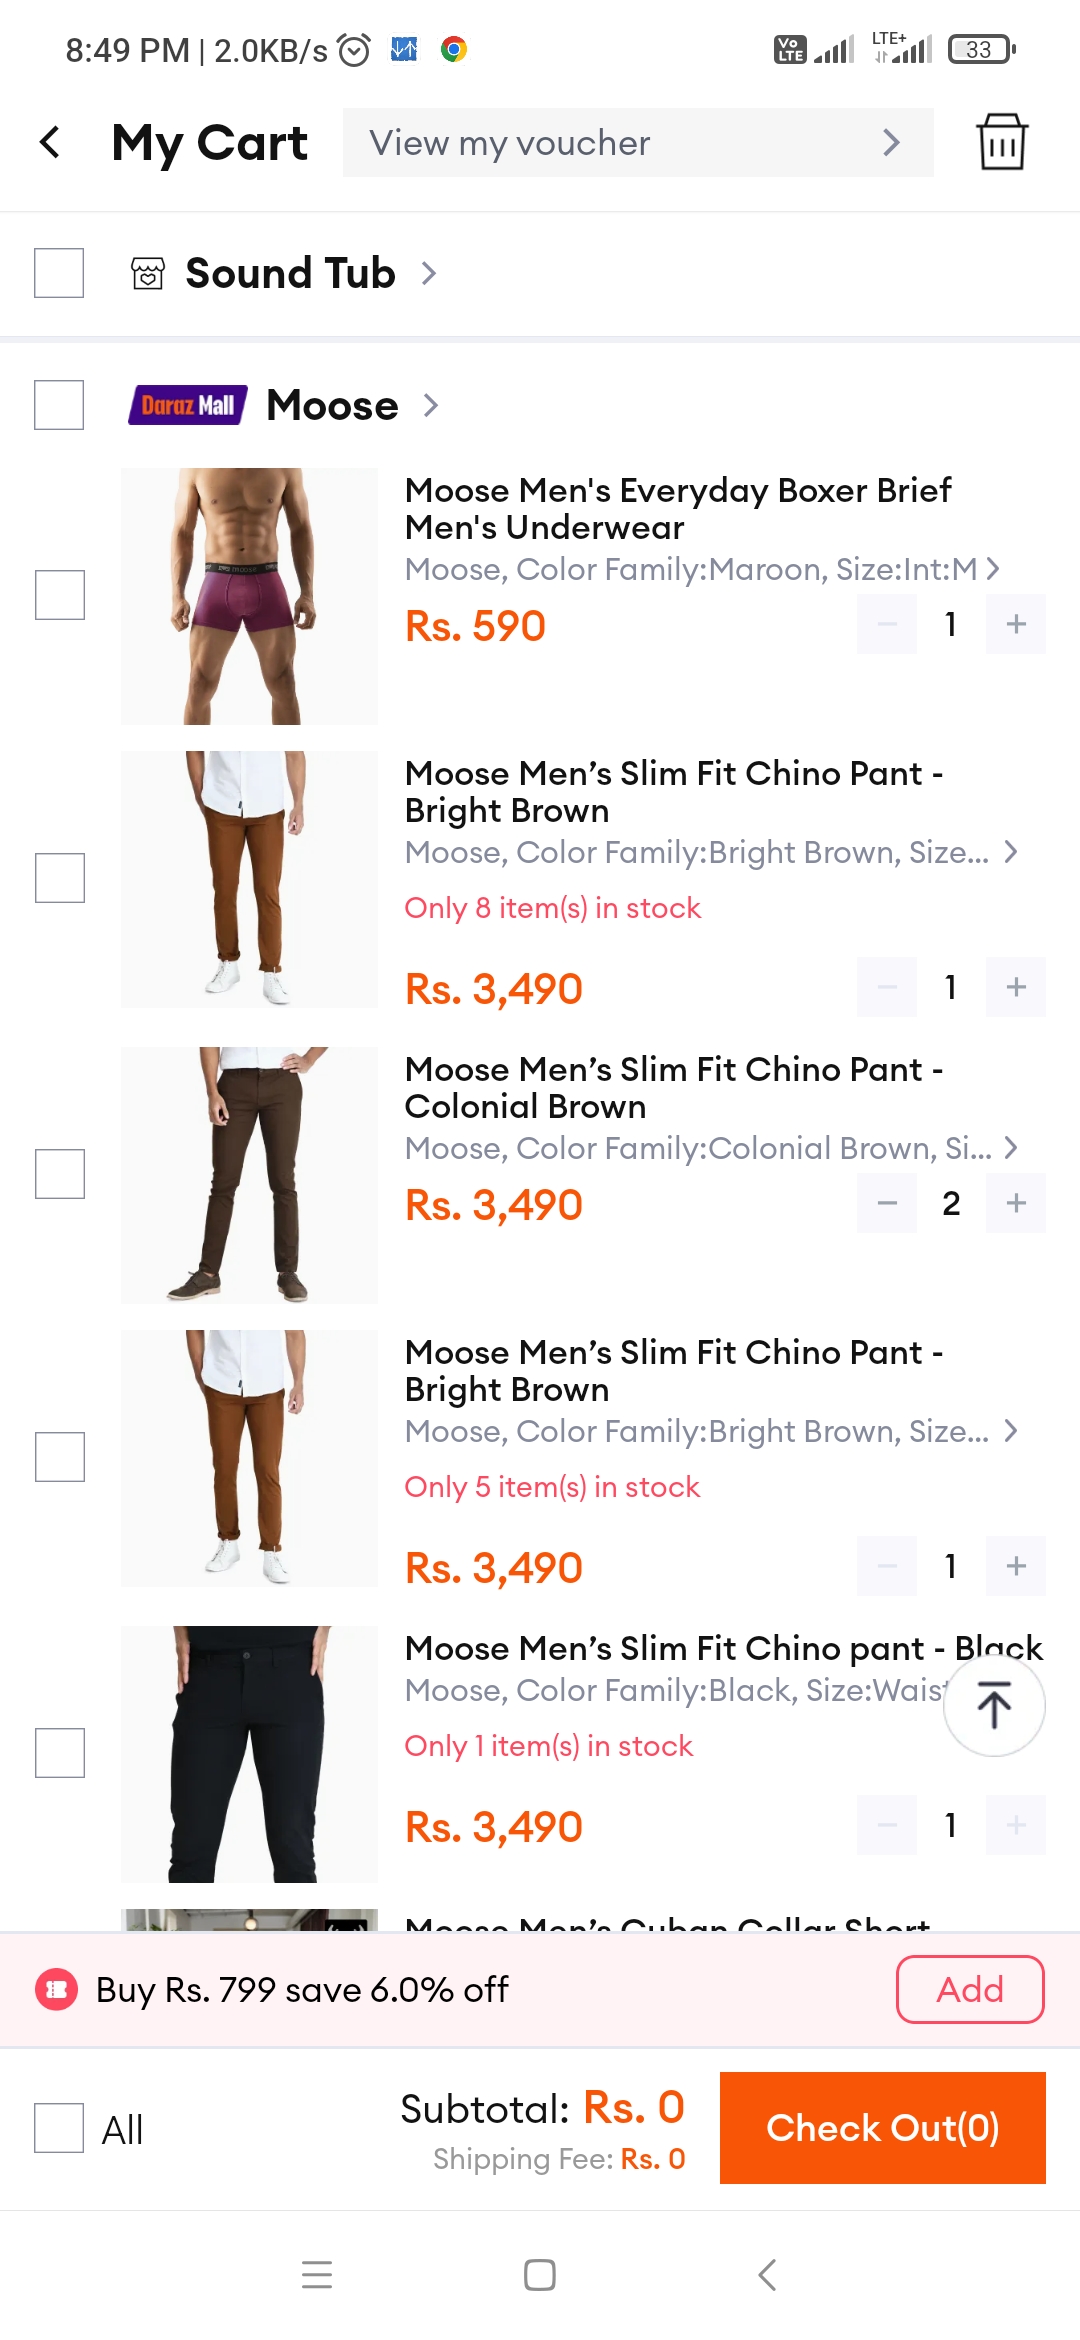1080x2340 pixels.
Task: Expand Colonial Brown variant options chevron
Action: (x=1011, y=1148)
